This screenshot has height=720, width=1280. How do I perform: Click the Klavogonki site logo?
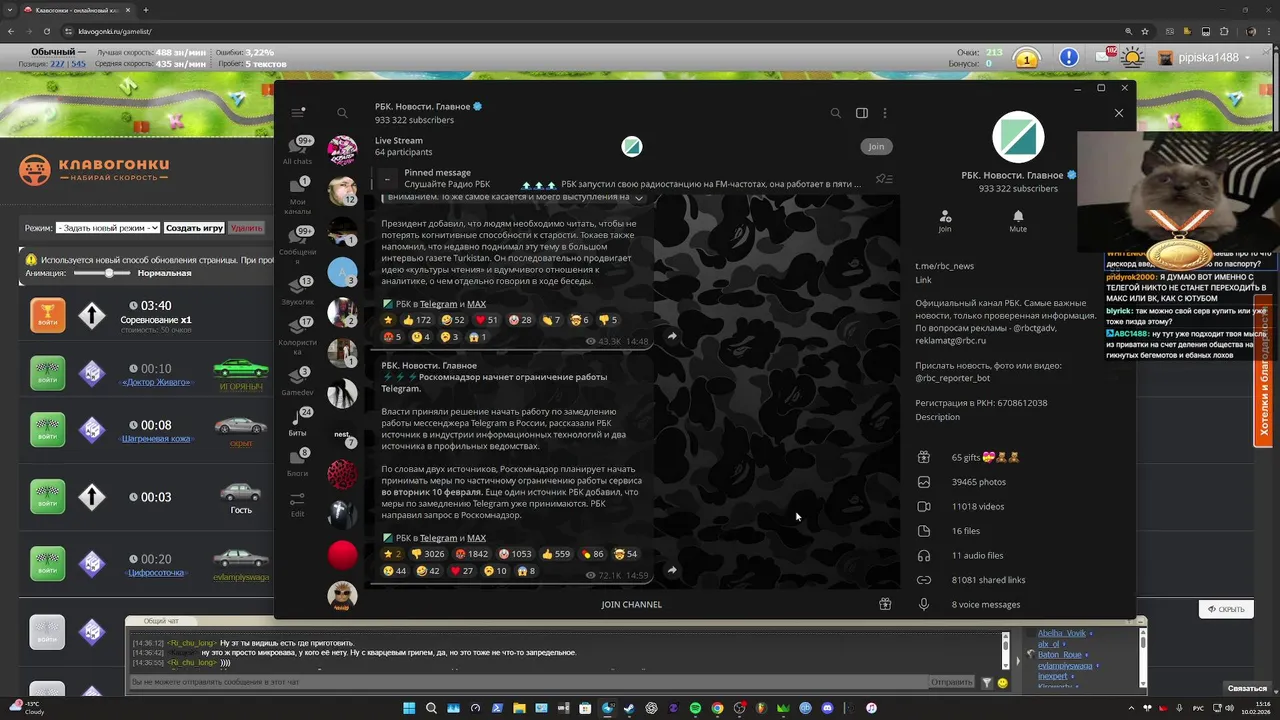[x=94, y=169]
